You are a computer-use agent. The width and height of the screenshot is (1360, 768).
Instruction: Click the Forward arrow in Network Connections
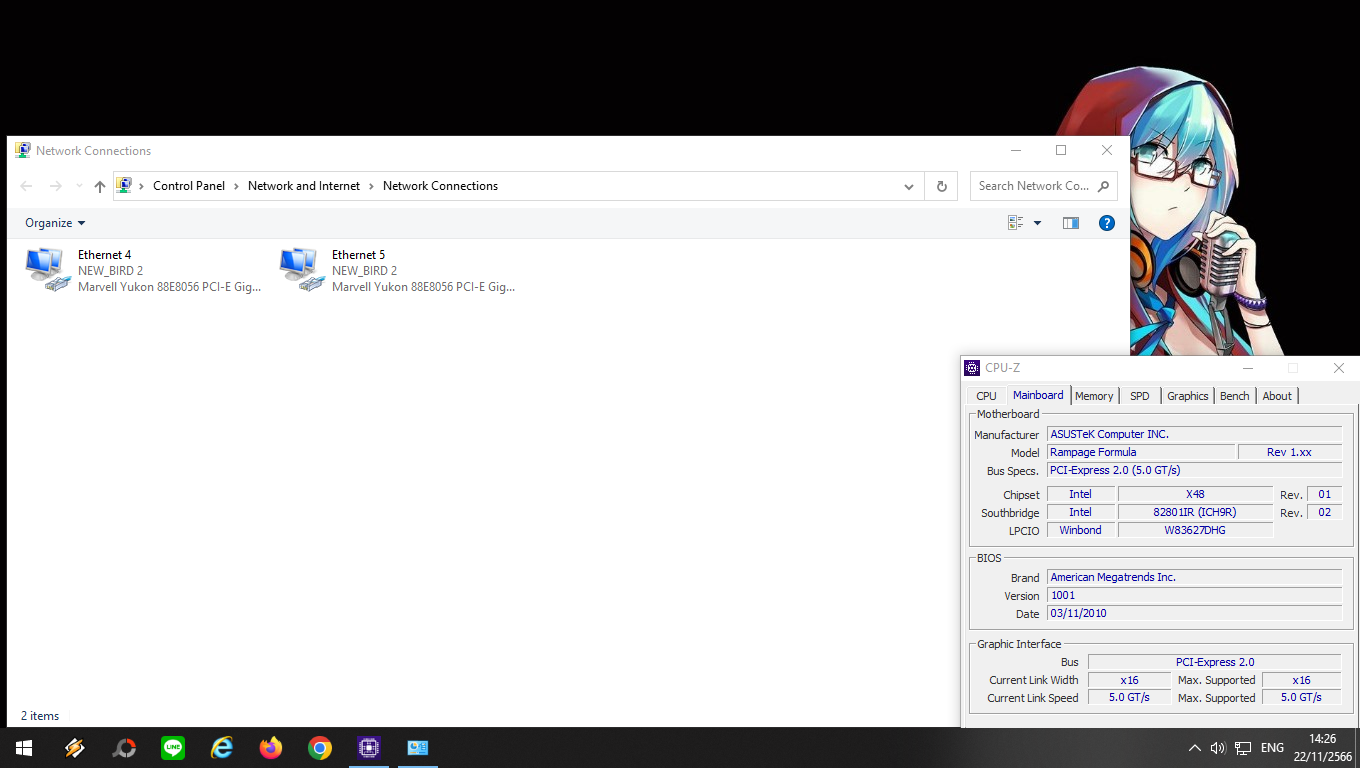56,186
